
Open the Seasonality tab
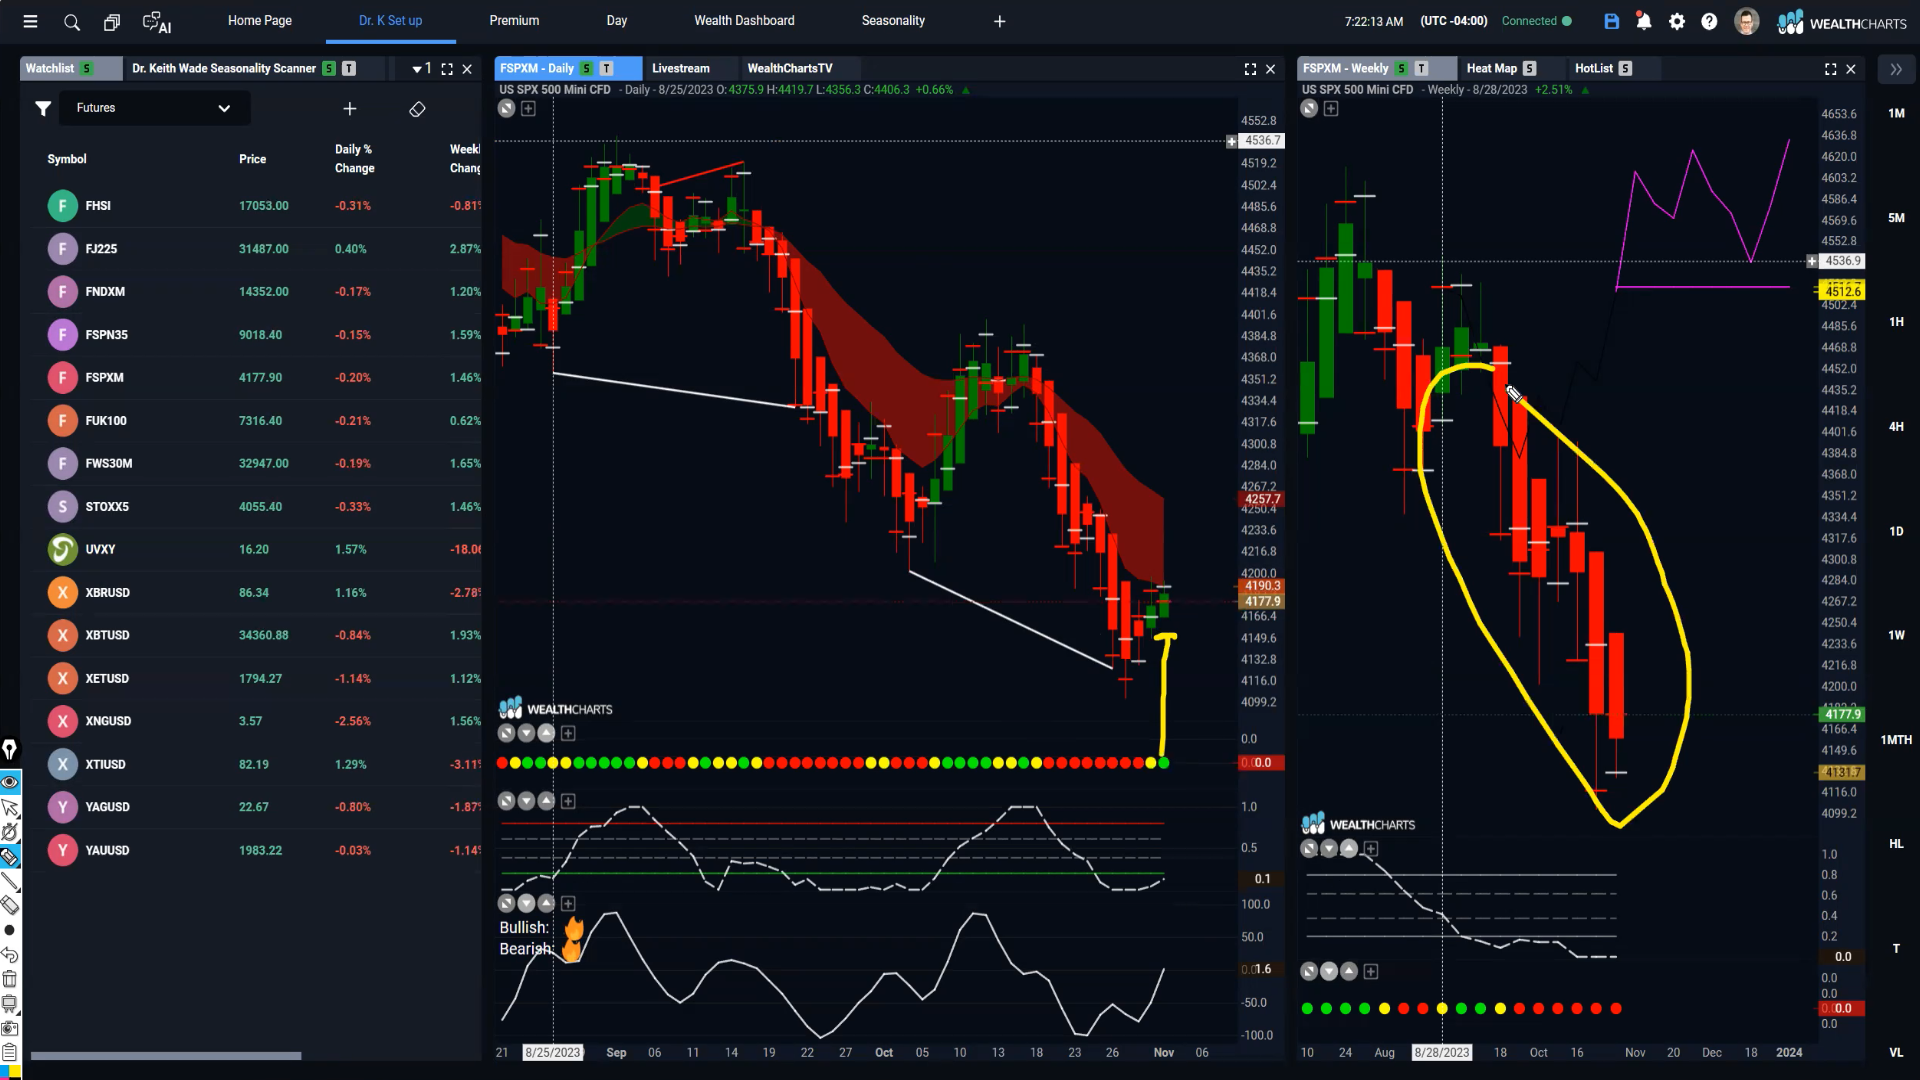[x=893, y=21]
